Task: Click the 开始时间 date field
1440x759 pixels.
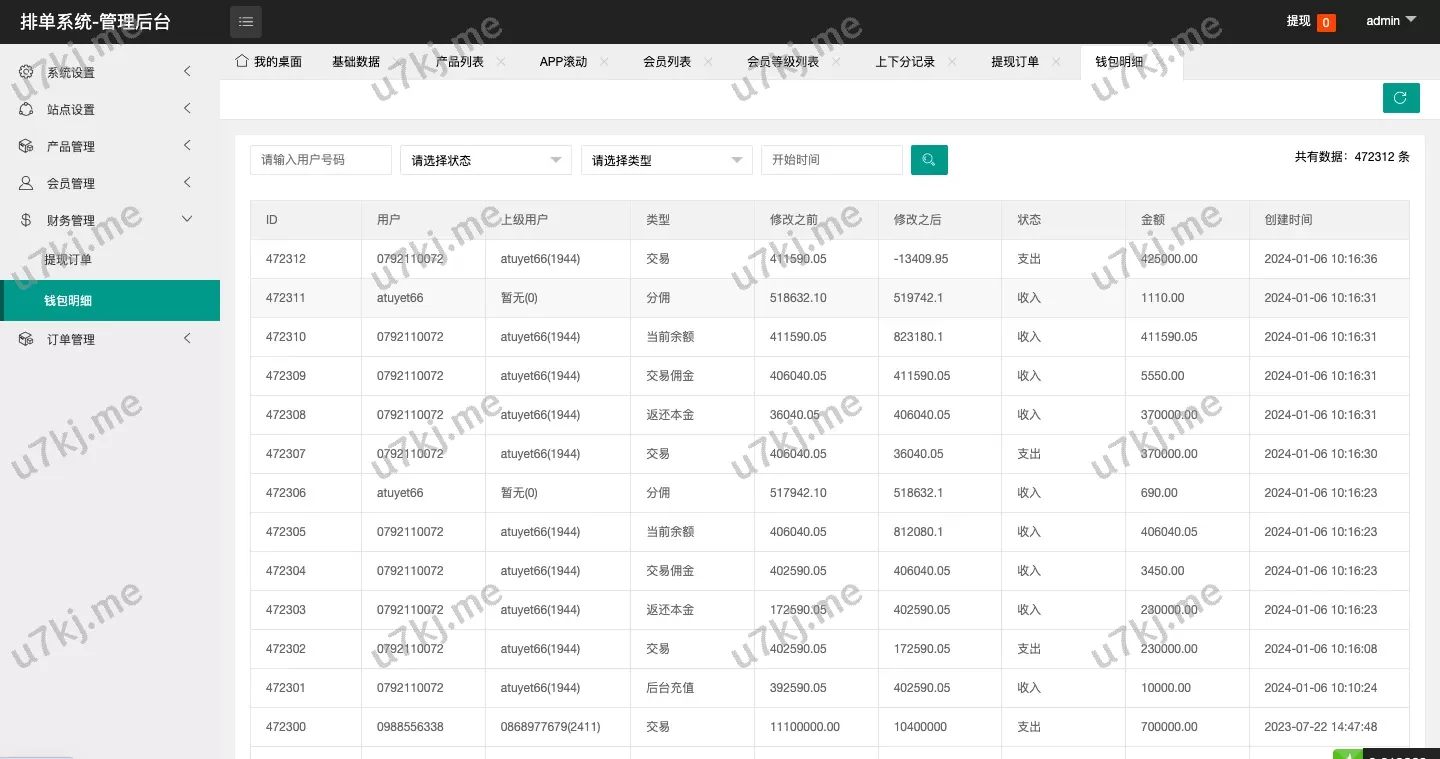Action: (831, 160)
